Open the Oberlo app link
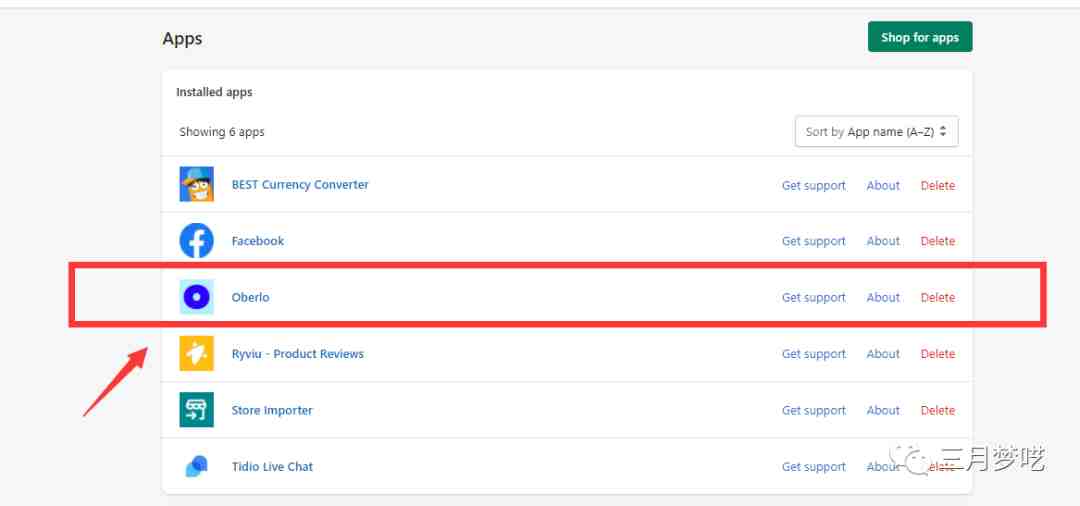This screenshot has width=1080, height=506. click(x=251, y=297)
